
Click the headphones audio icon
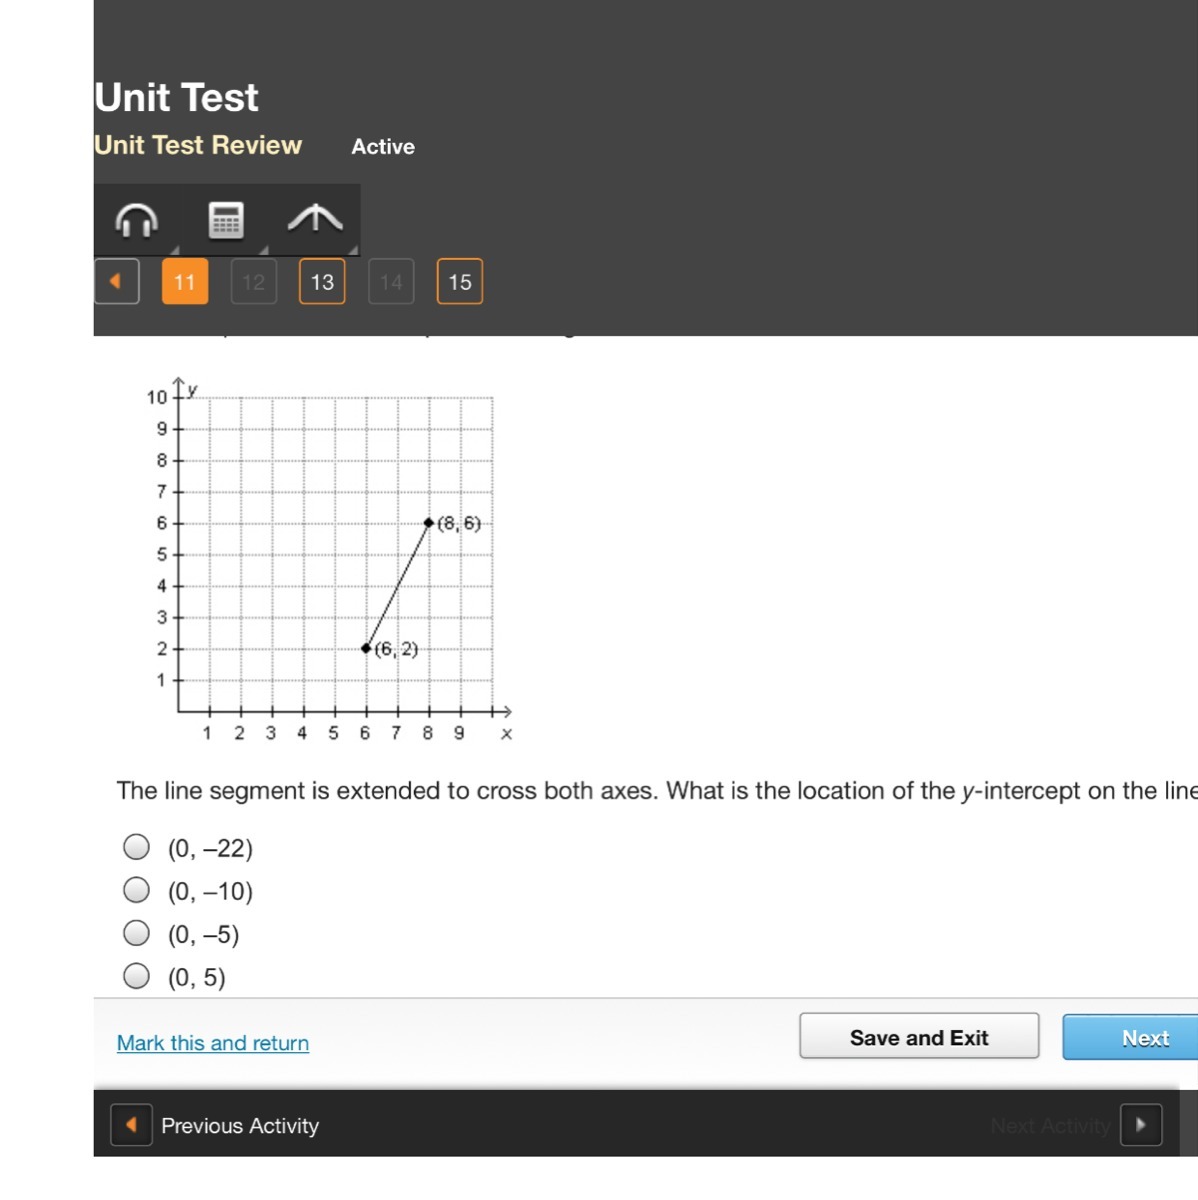click(x=137, y=220)
